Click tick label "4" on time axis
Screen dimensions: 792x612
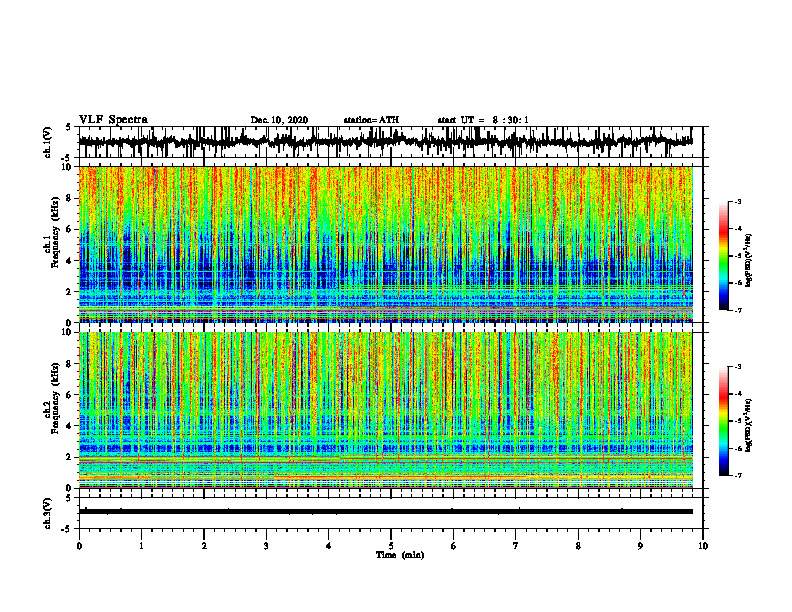(x=329, y=546)
